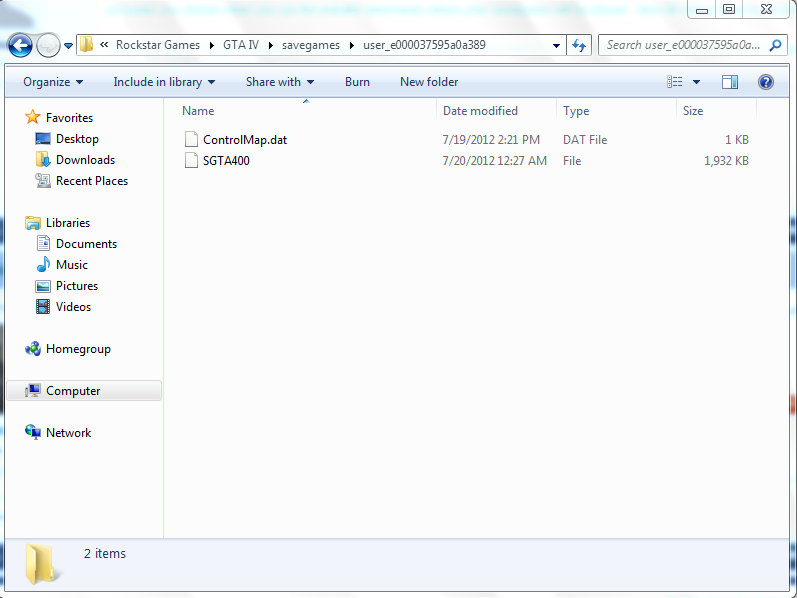Expand arrow after GTA IV breadcrumb
Viewport: 797px width, 598px height.
point(270,45)
